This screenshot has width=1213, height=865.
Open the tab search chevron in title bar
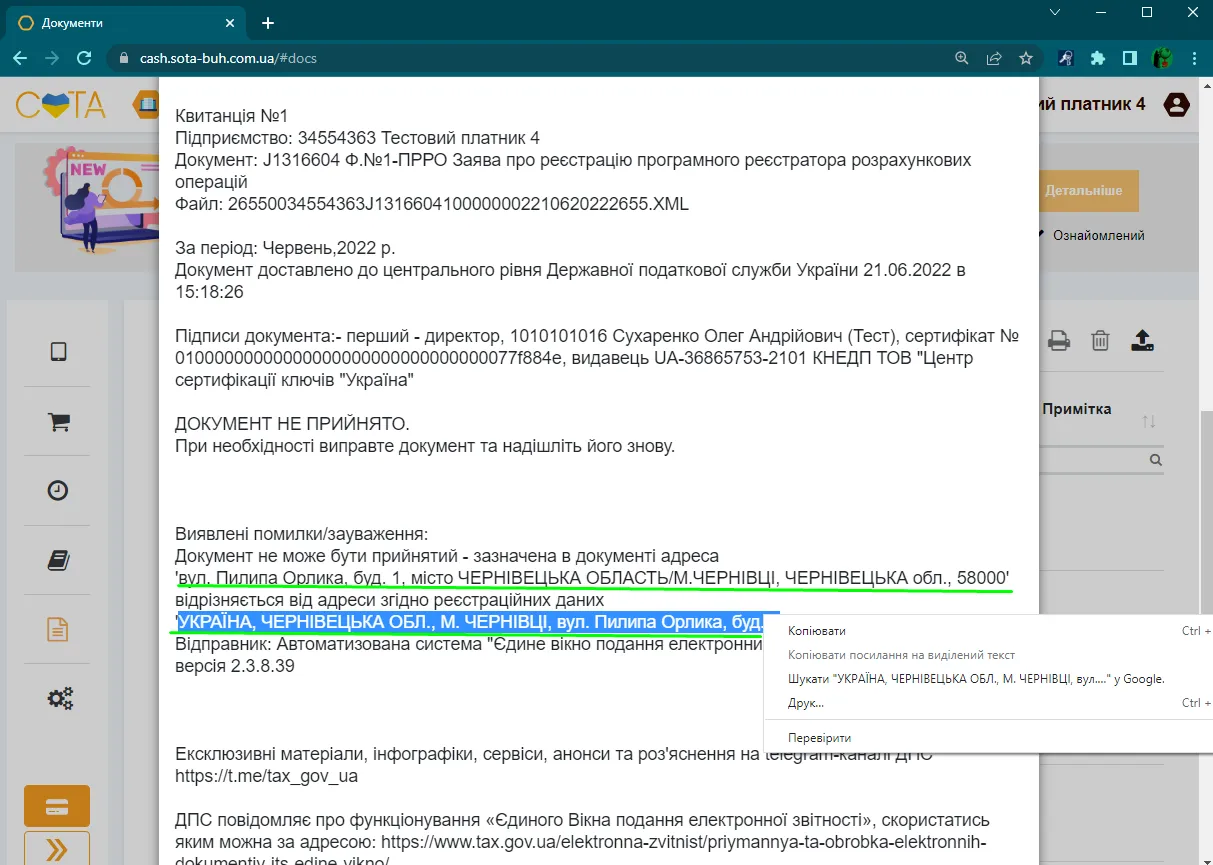(x=1054, y=12)
